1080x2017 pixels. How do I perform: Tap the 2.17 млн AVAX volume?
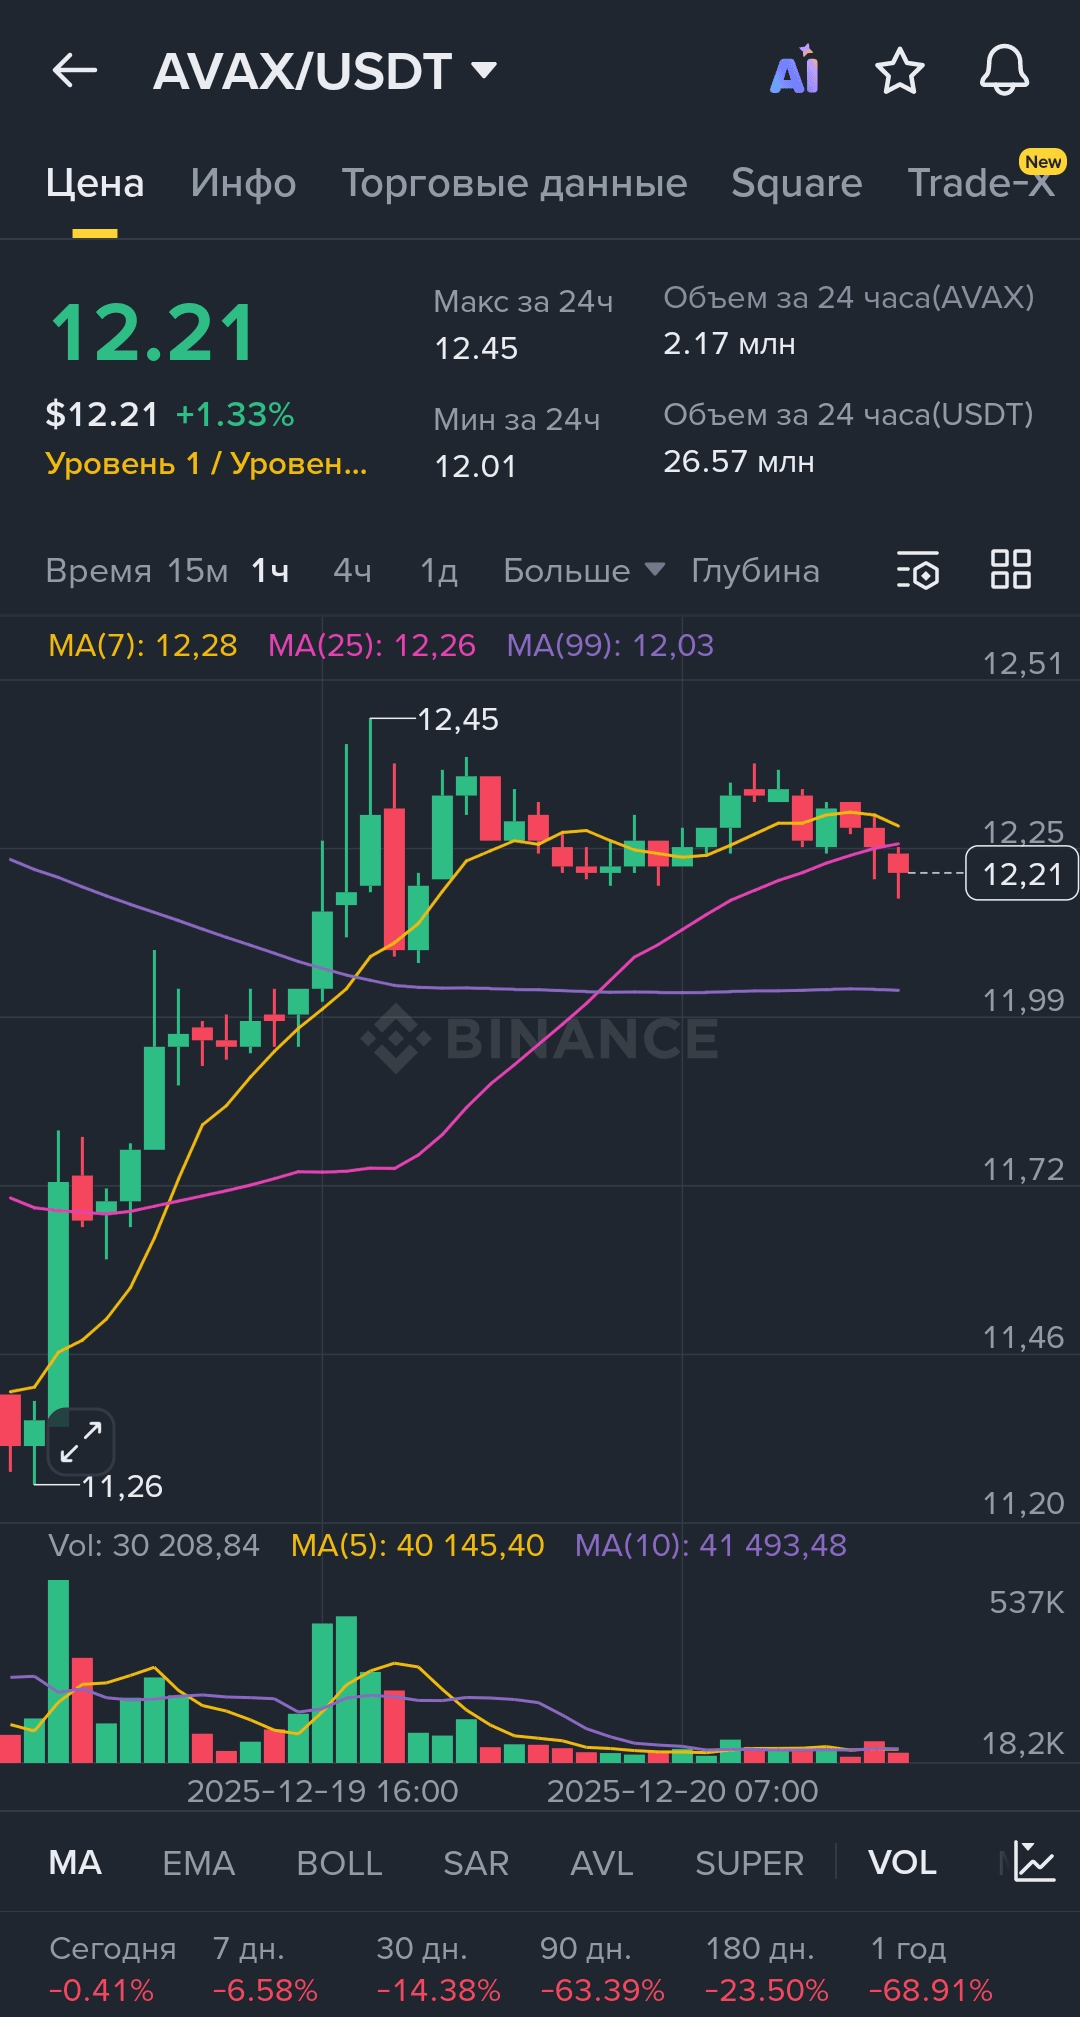coord(729,344)
